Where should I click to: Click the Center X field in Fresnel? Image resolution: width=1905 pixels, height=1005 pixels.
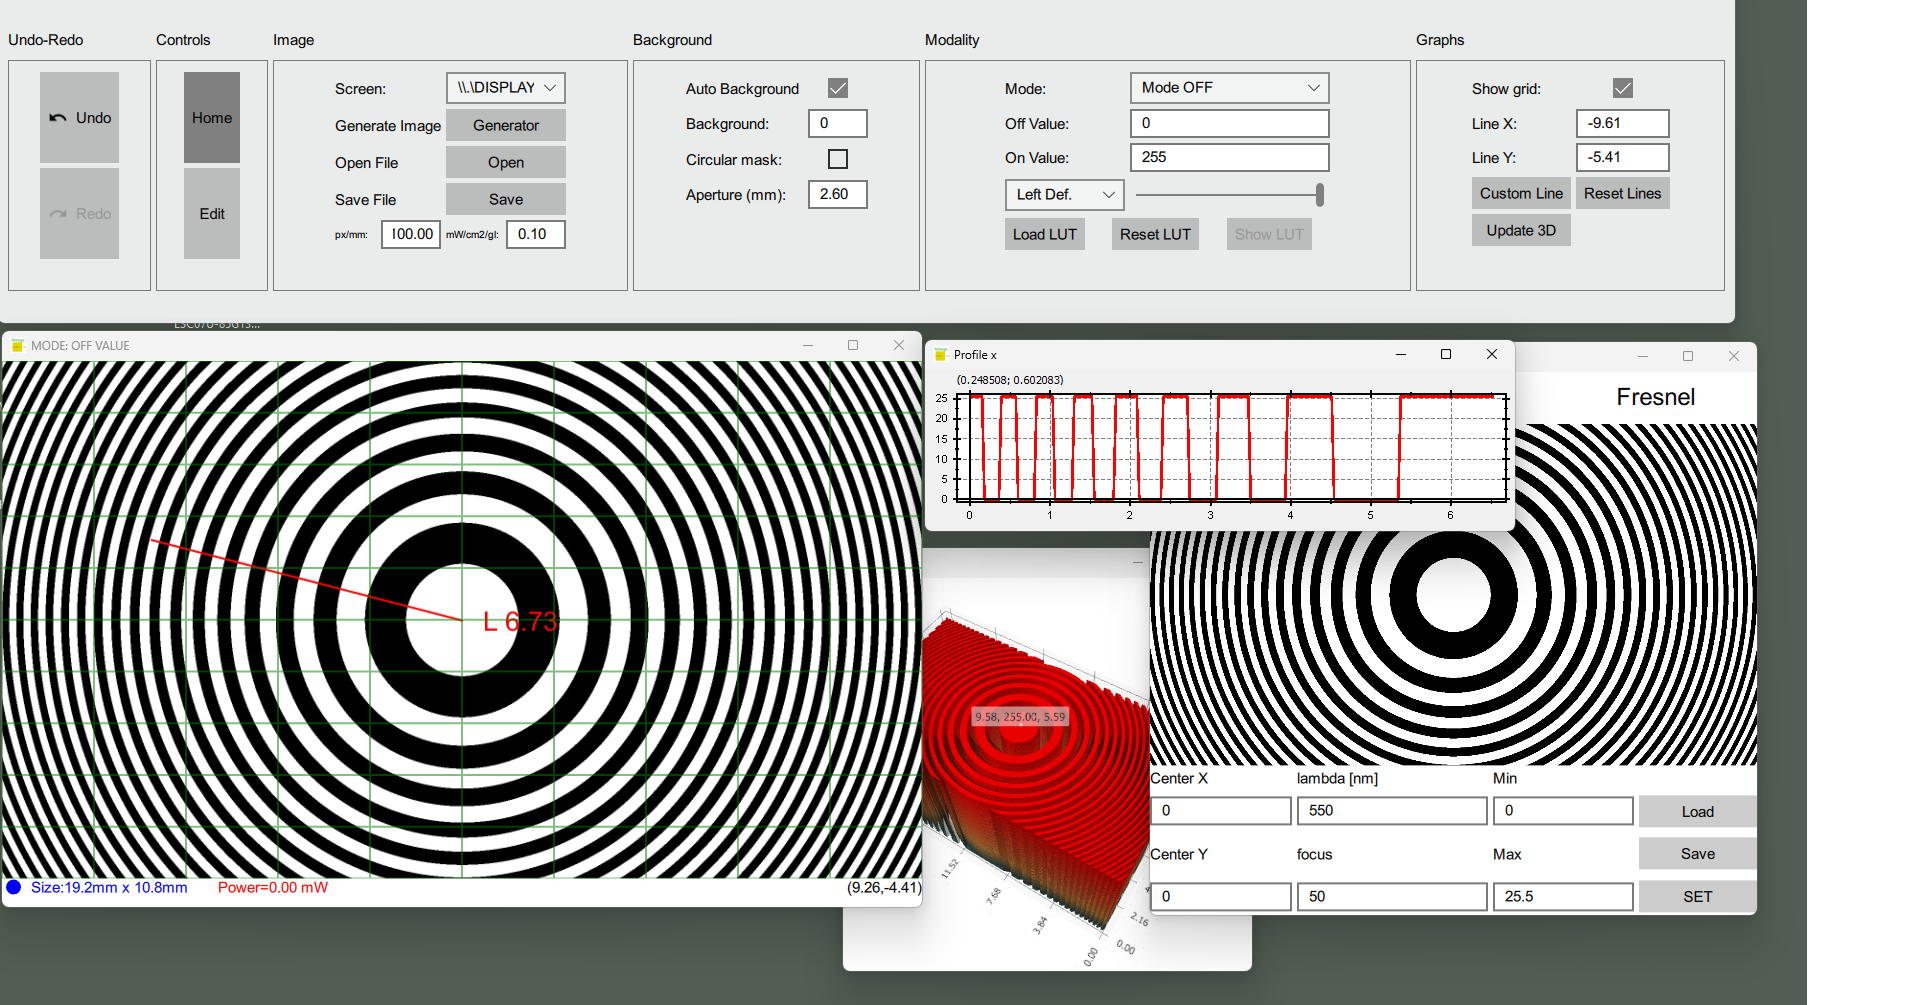[x=1221, y=810]
